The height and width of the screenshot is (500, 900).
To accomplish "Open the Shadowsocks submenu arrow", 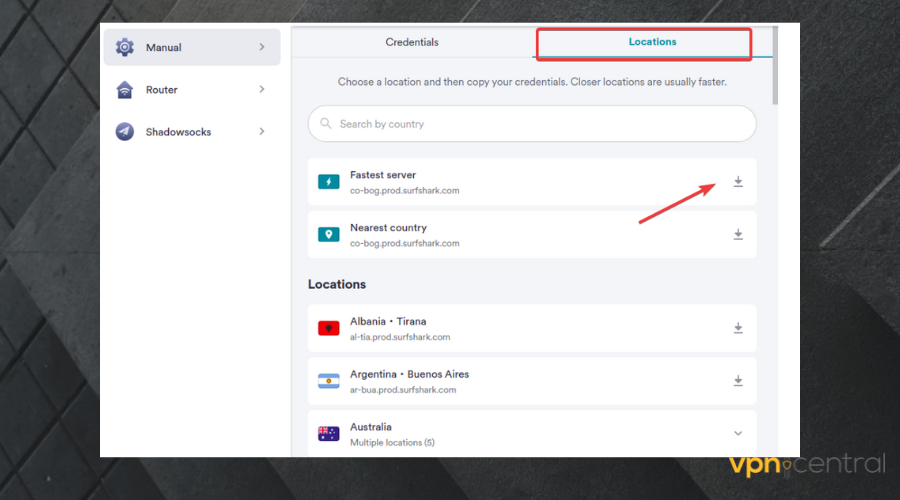I will coord(262,132).
